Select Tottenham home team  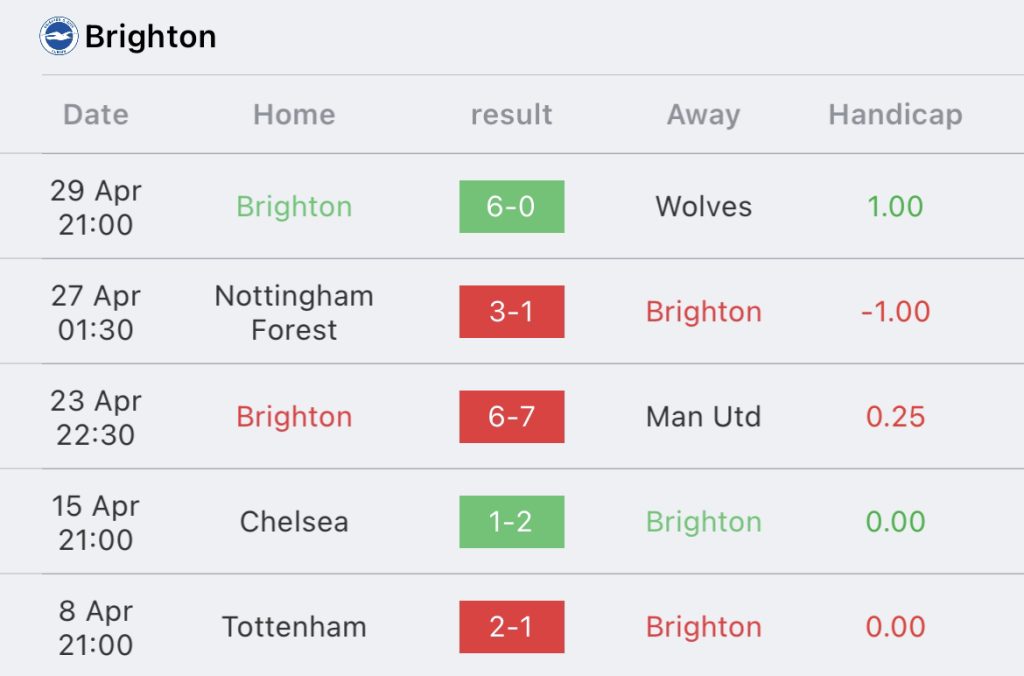pyautogui.click(x=294, y=627)
